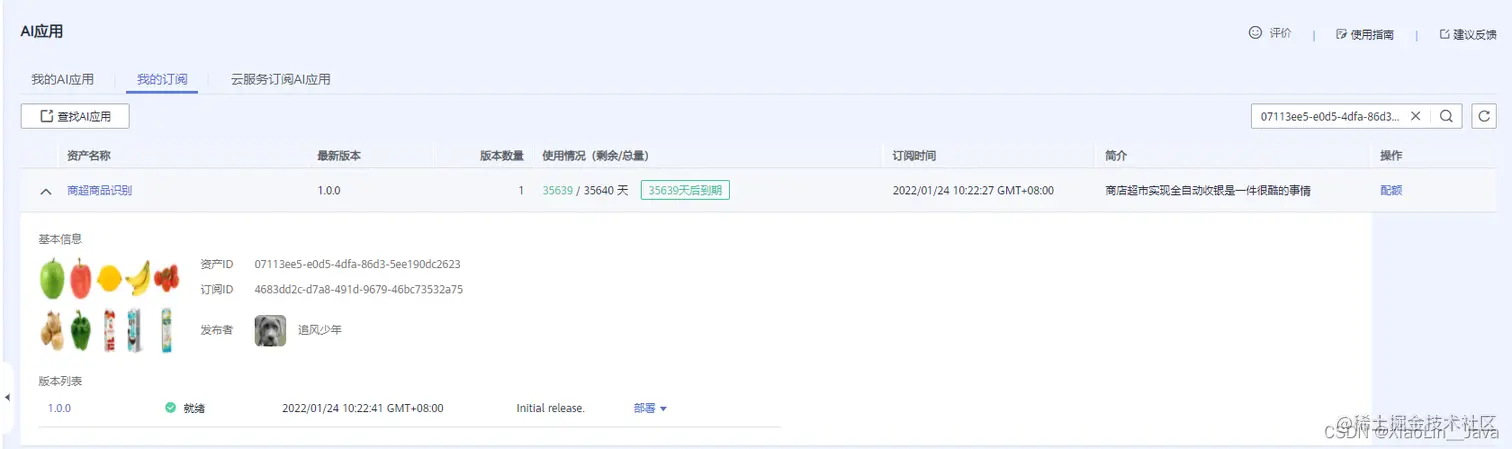Click 追风少年 publisher name

pyautogui.click(x=320, y=330)
